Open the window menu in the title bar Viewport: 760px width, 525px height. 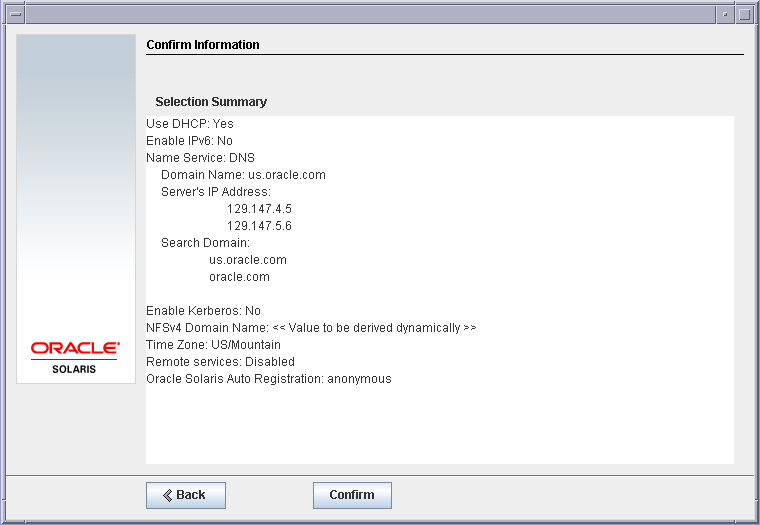(x=16, y=14)
